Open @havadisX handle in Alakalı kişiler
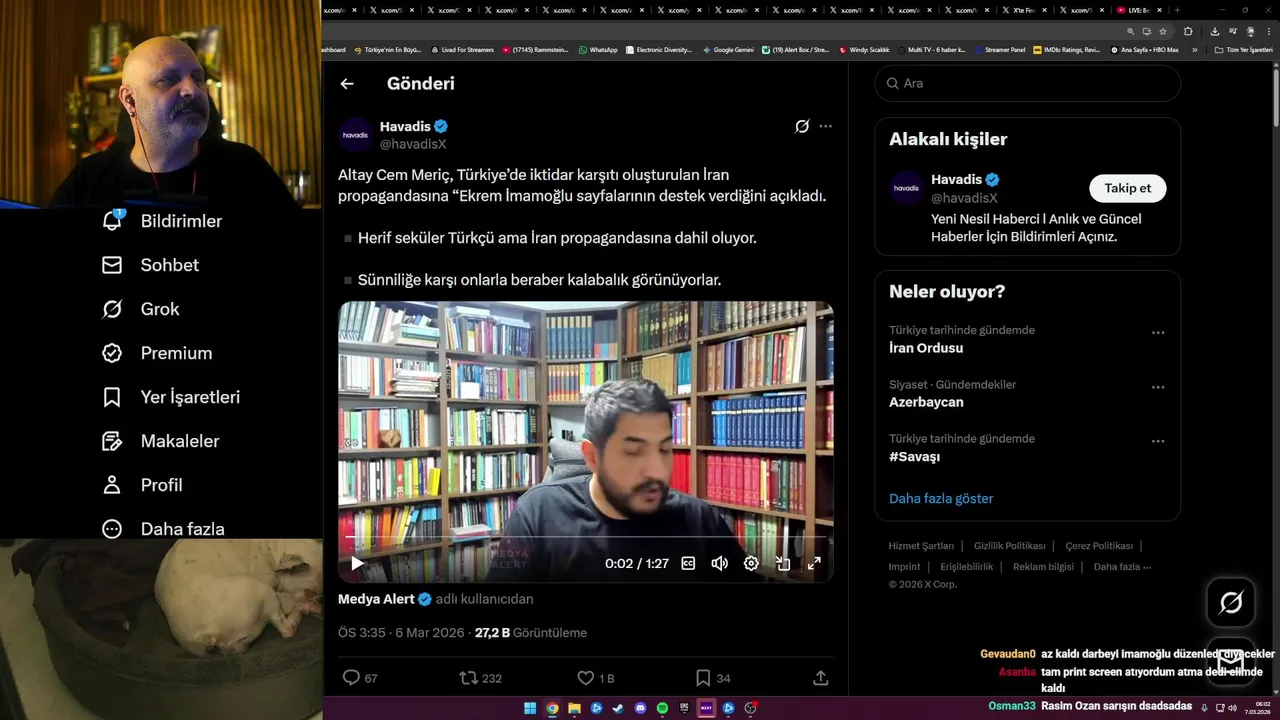 [964, 198]
